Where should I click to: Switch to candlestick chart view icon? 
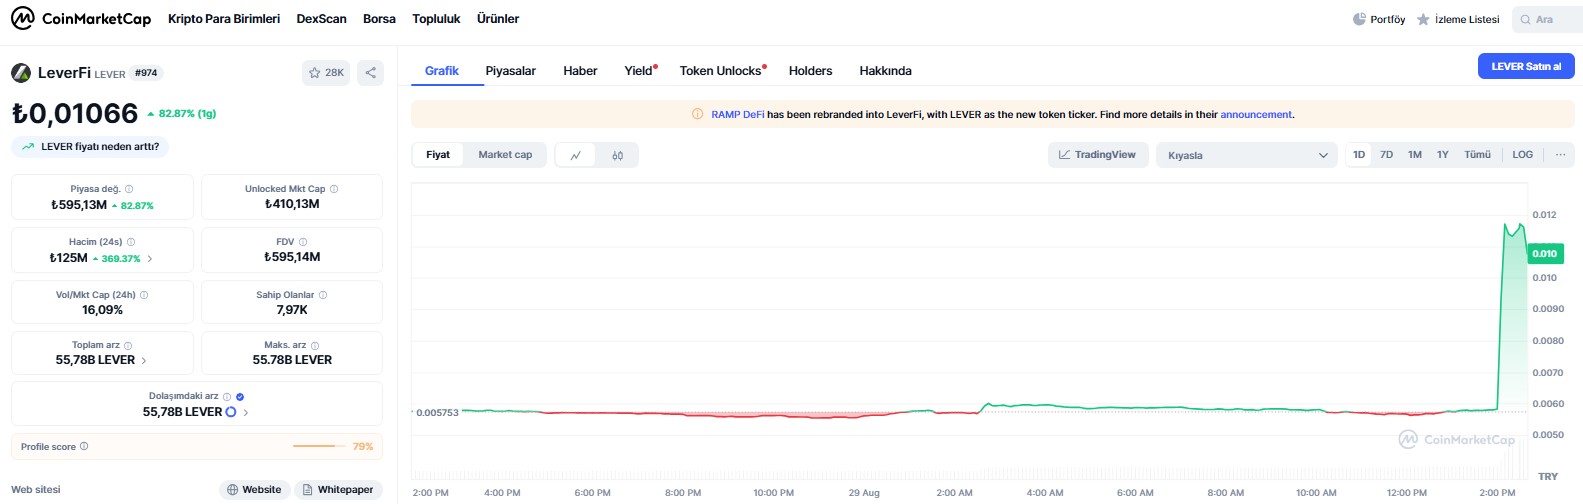618,155
